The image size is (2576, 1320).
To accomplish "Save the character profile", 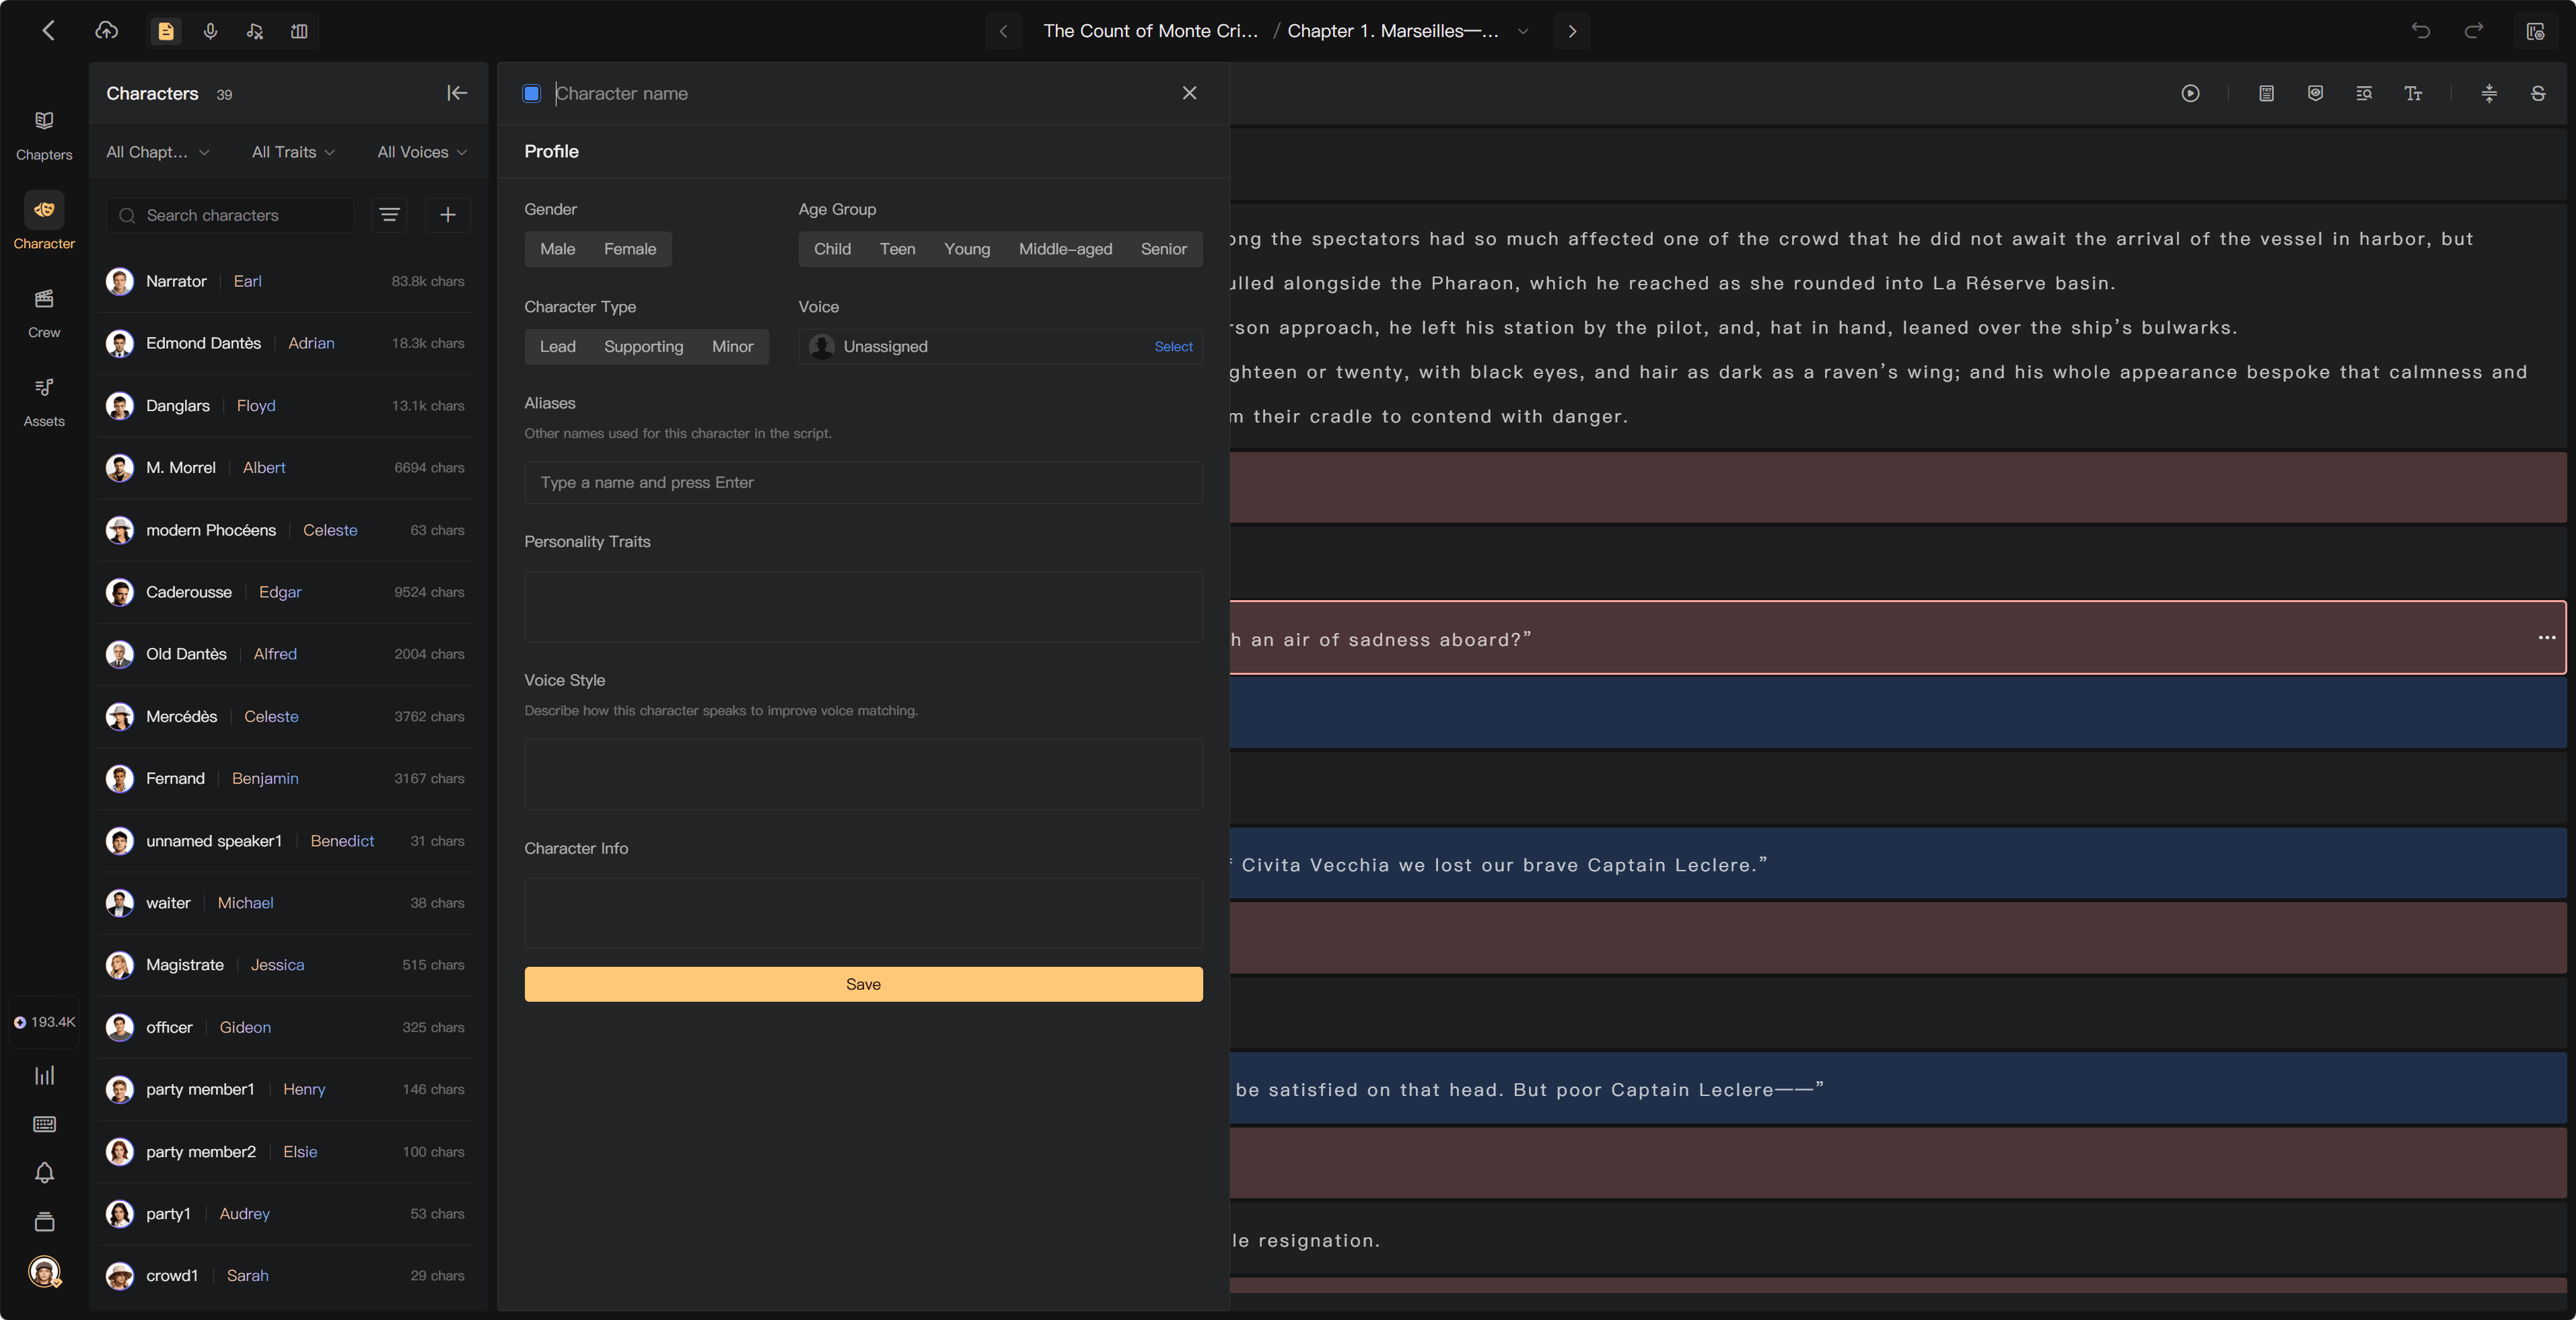I will pyautogui.click(x=863, y=984).
